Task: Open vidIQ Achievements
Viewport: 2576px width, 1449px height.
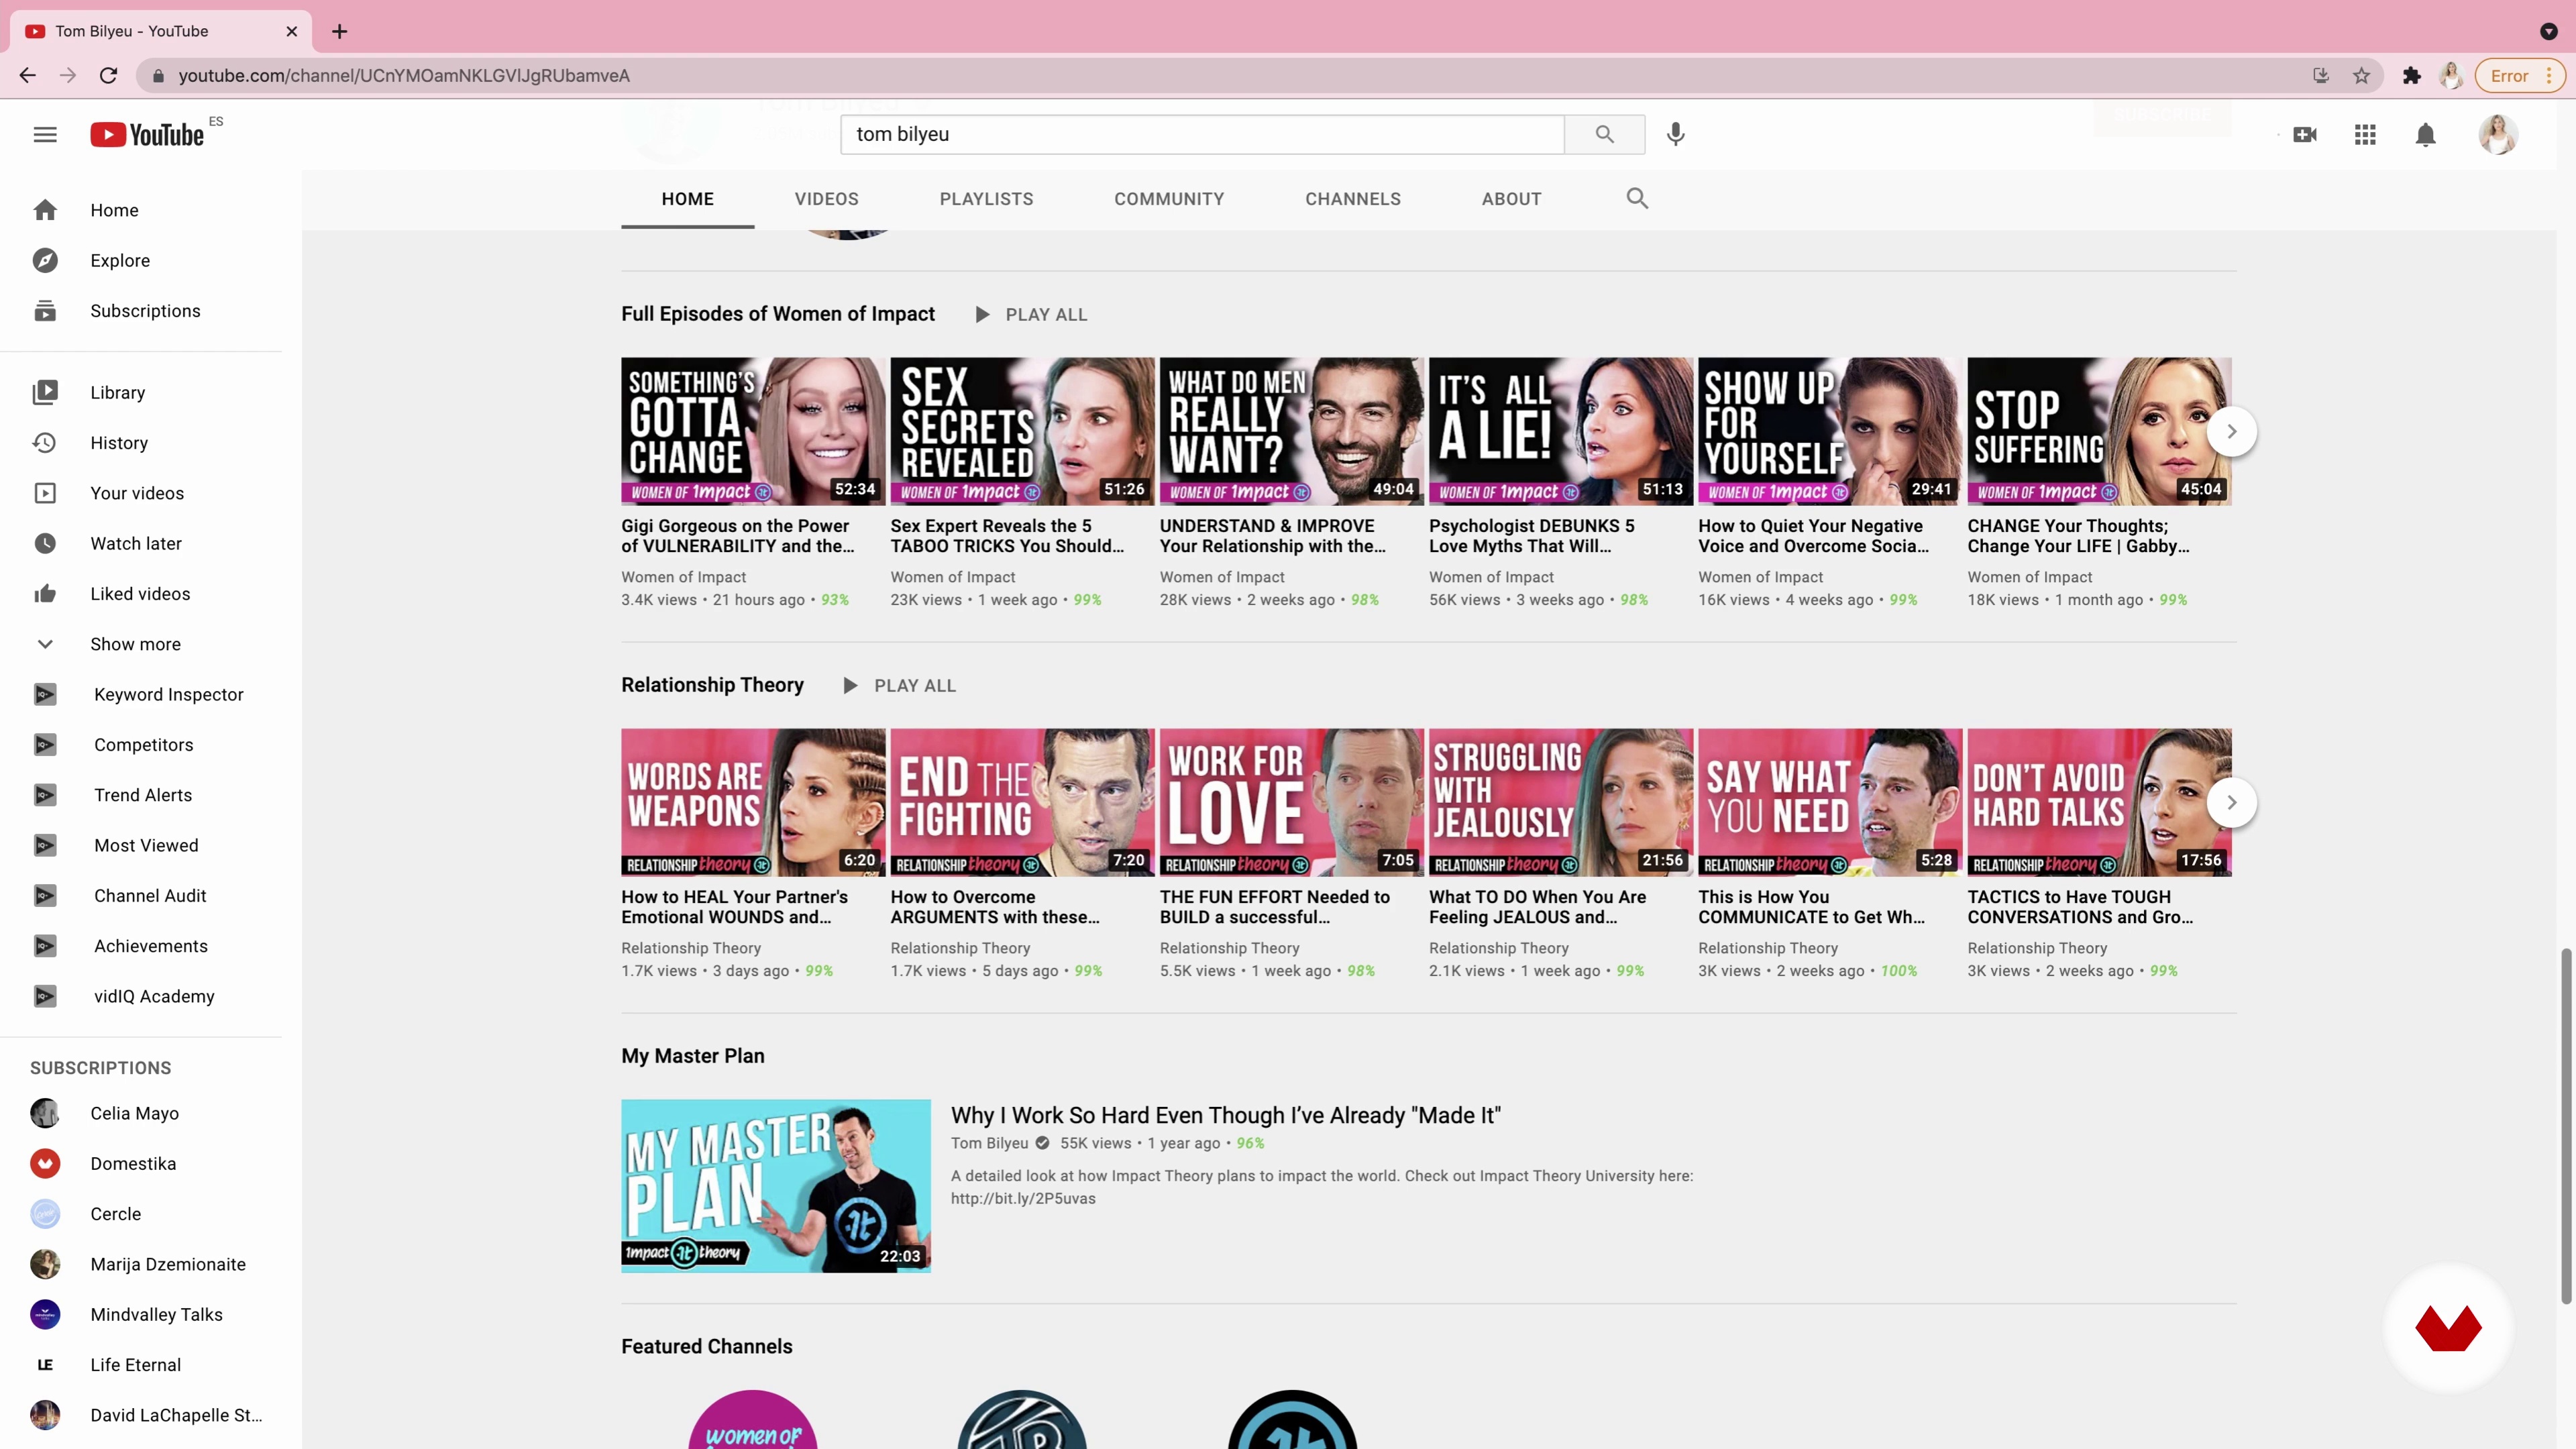Action: [141, 946]
